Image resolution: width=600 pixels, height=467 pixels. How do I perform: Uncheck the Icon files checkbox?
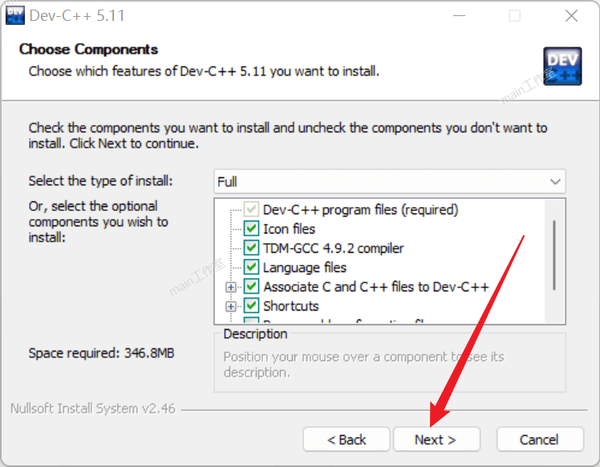tap(251, 229)
